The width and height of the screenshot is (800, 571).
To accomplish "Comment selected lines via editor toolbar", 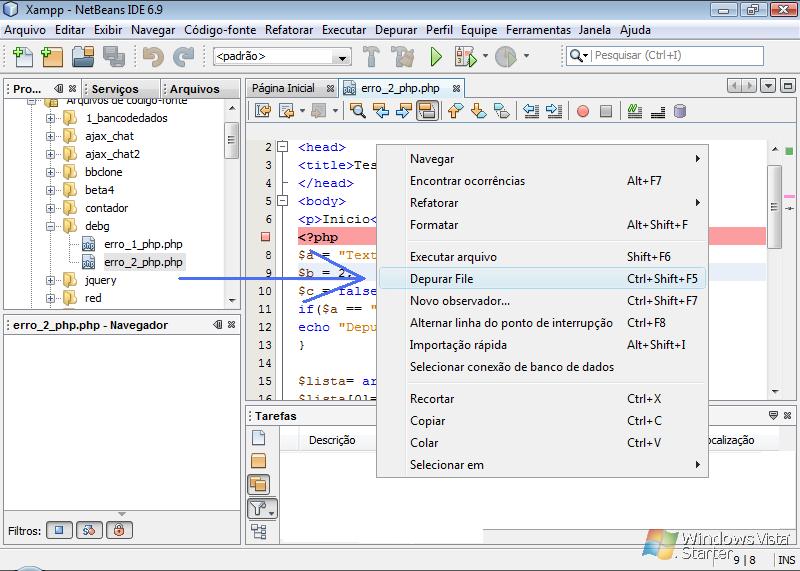I will pos(634,111).
